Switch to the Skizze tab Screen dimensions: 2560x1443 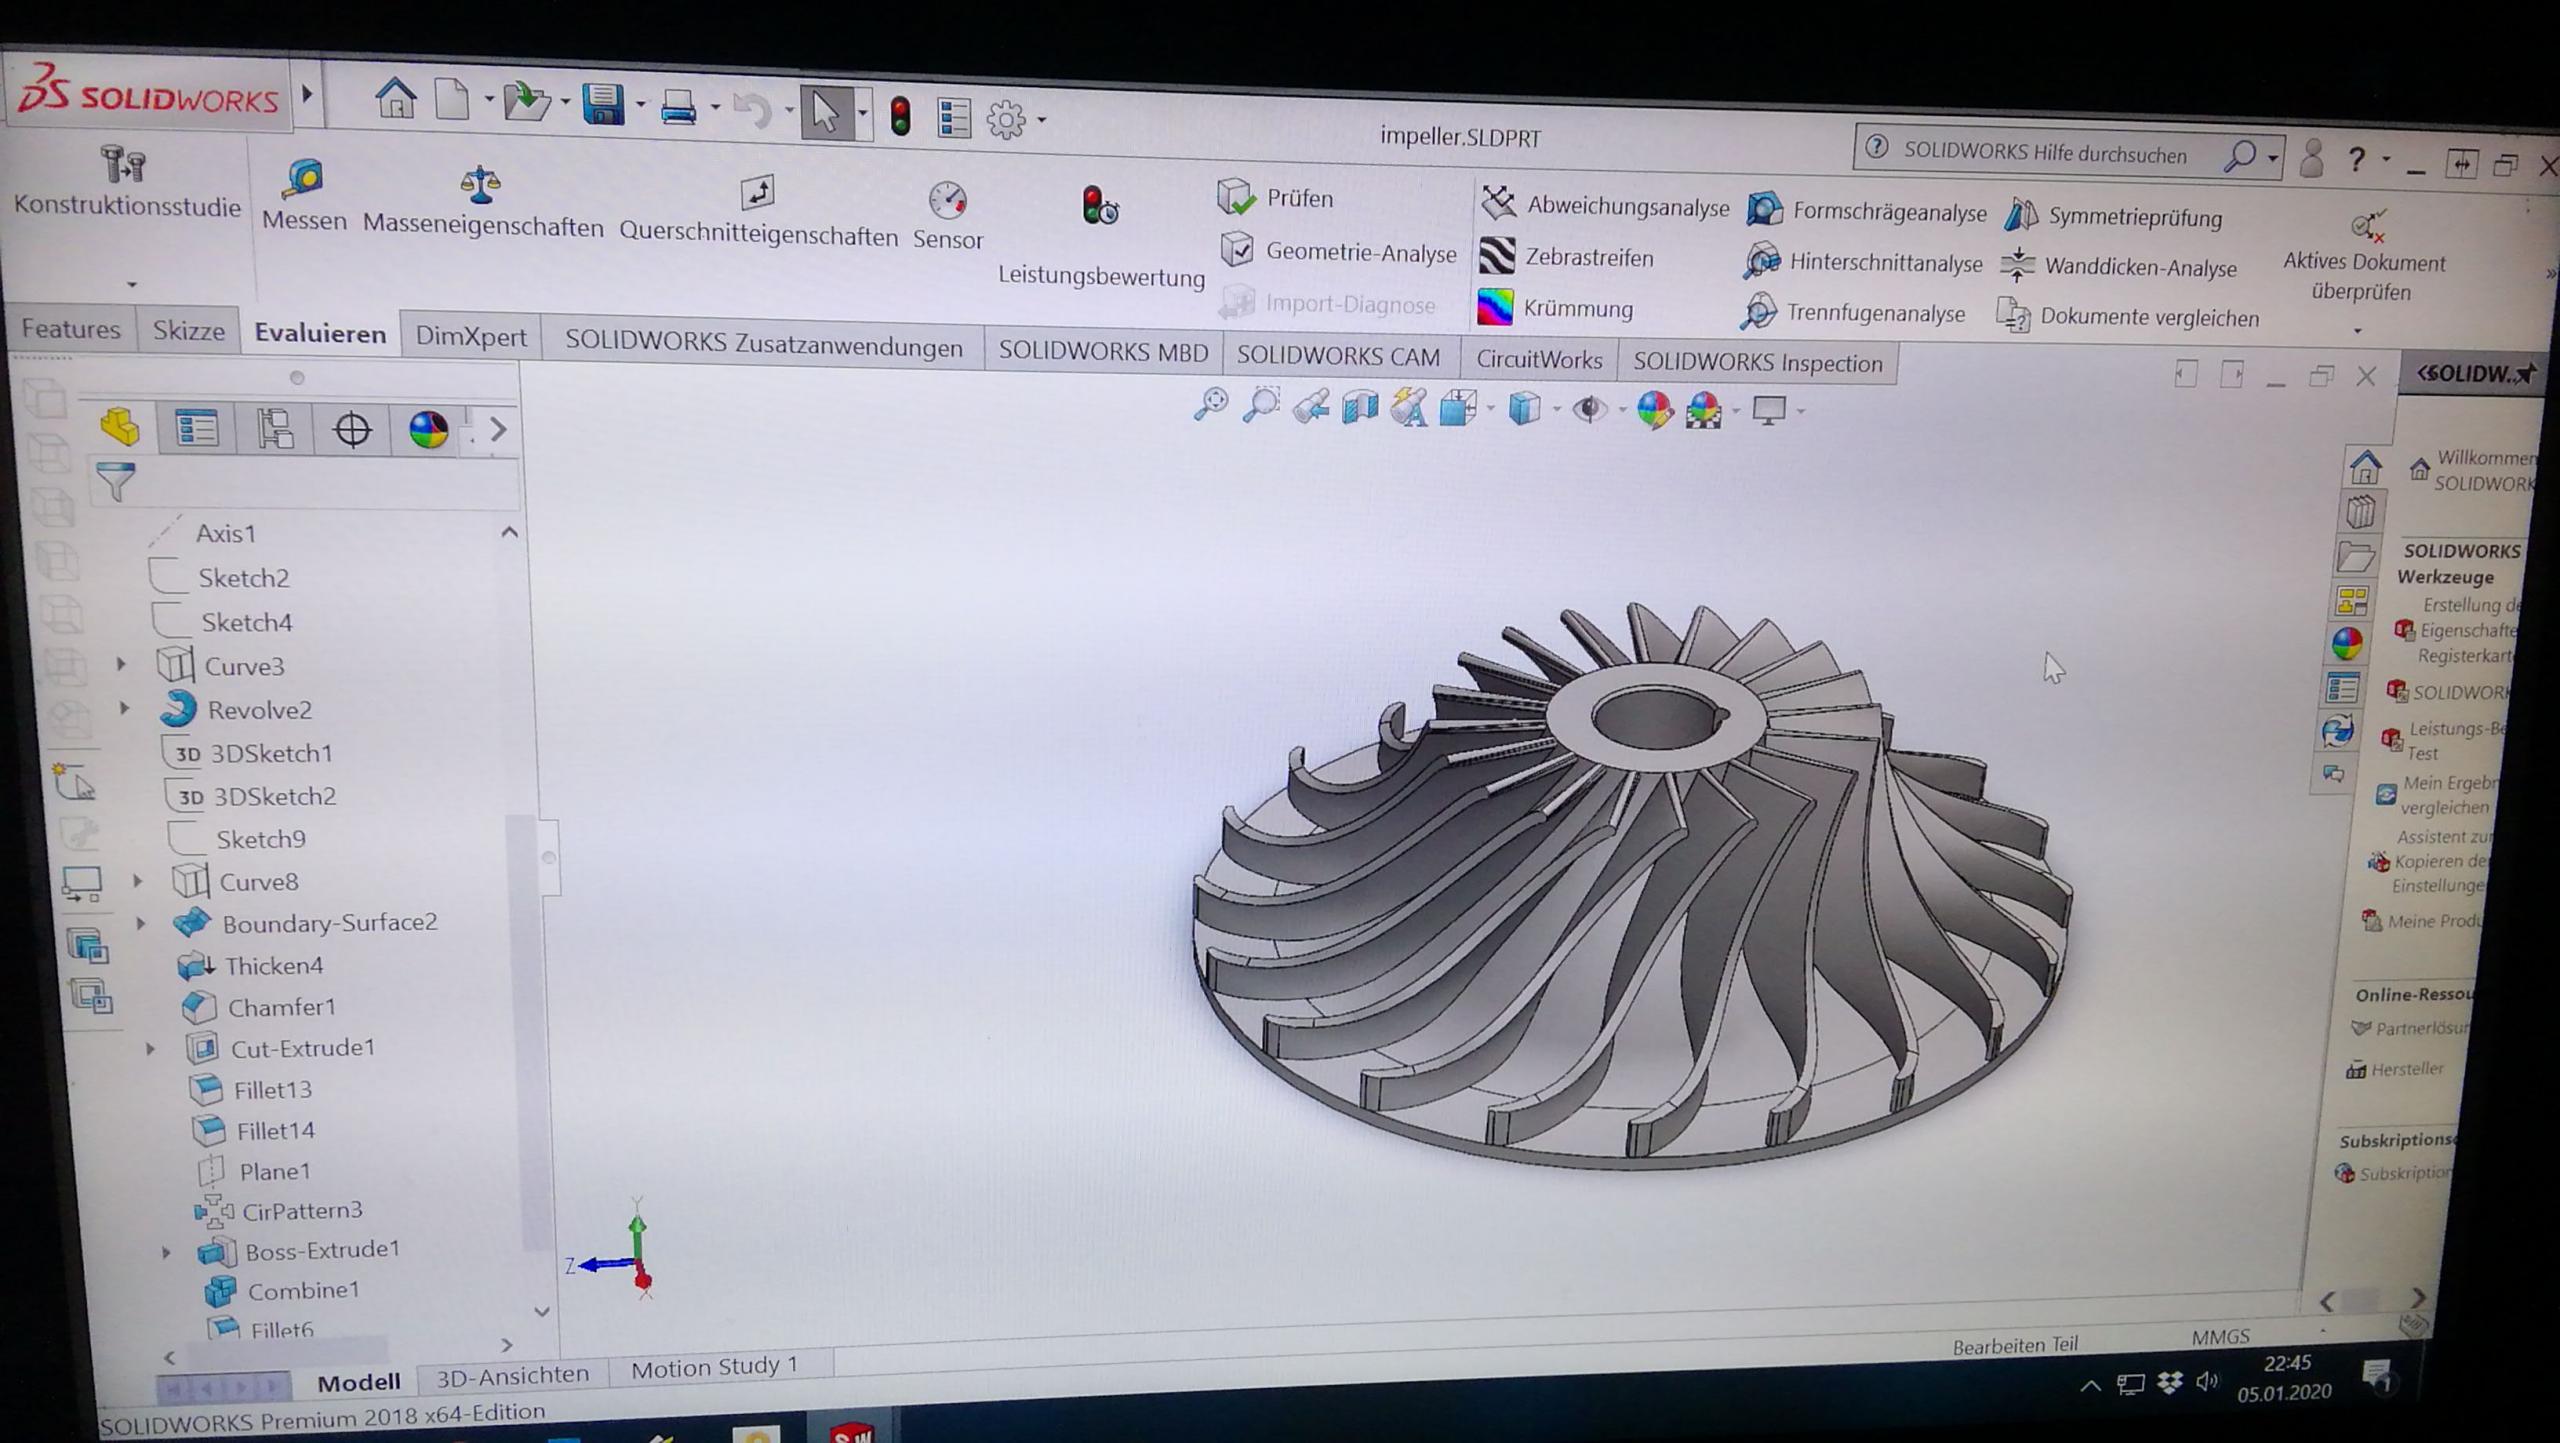pos(188,330)
